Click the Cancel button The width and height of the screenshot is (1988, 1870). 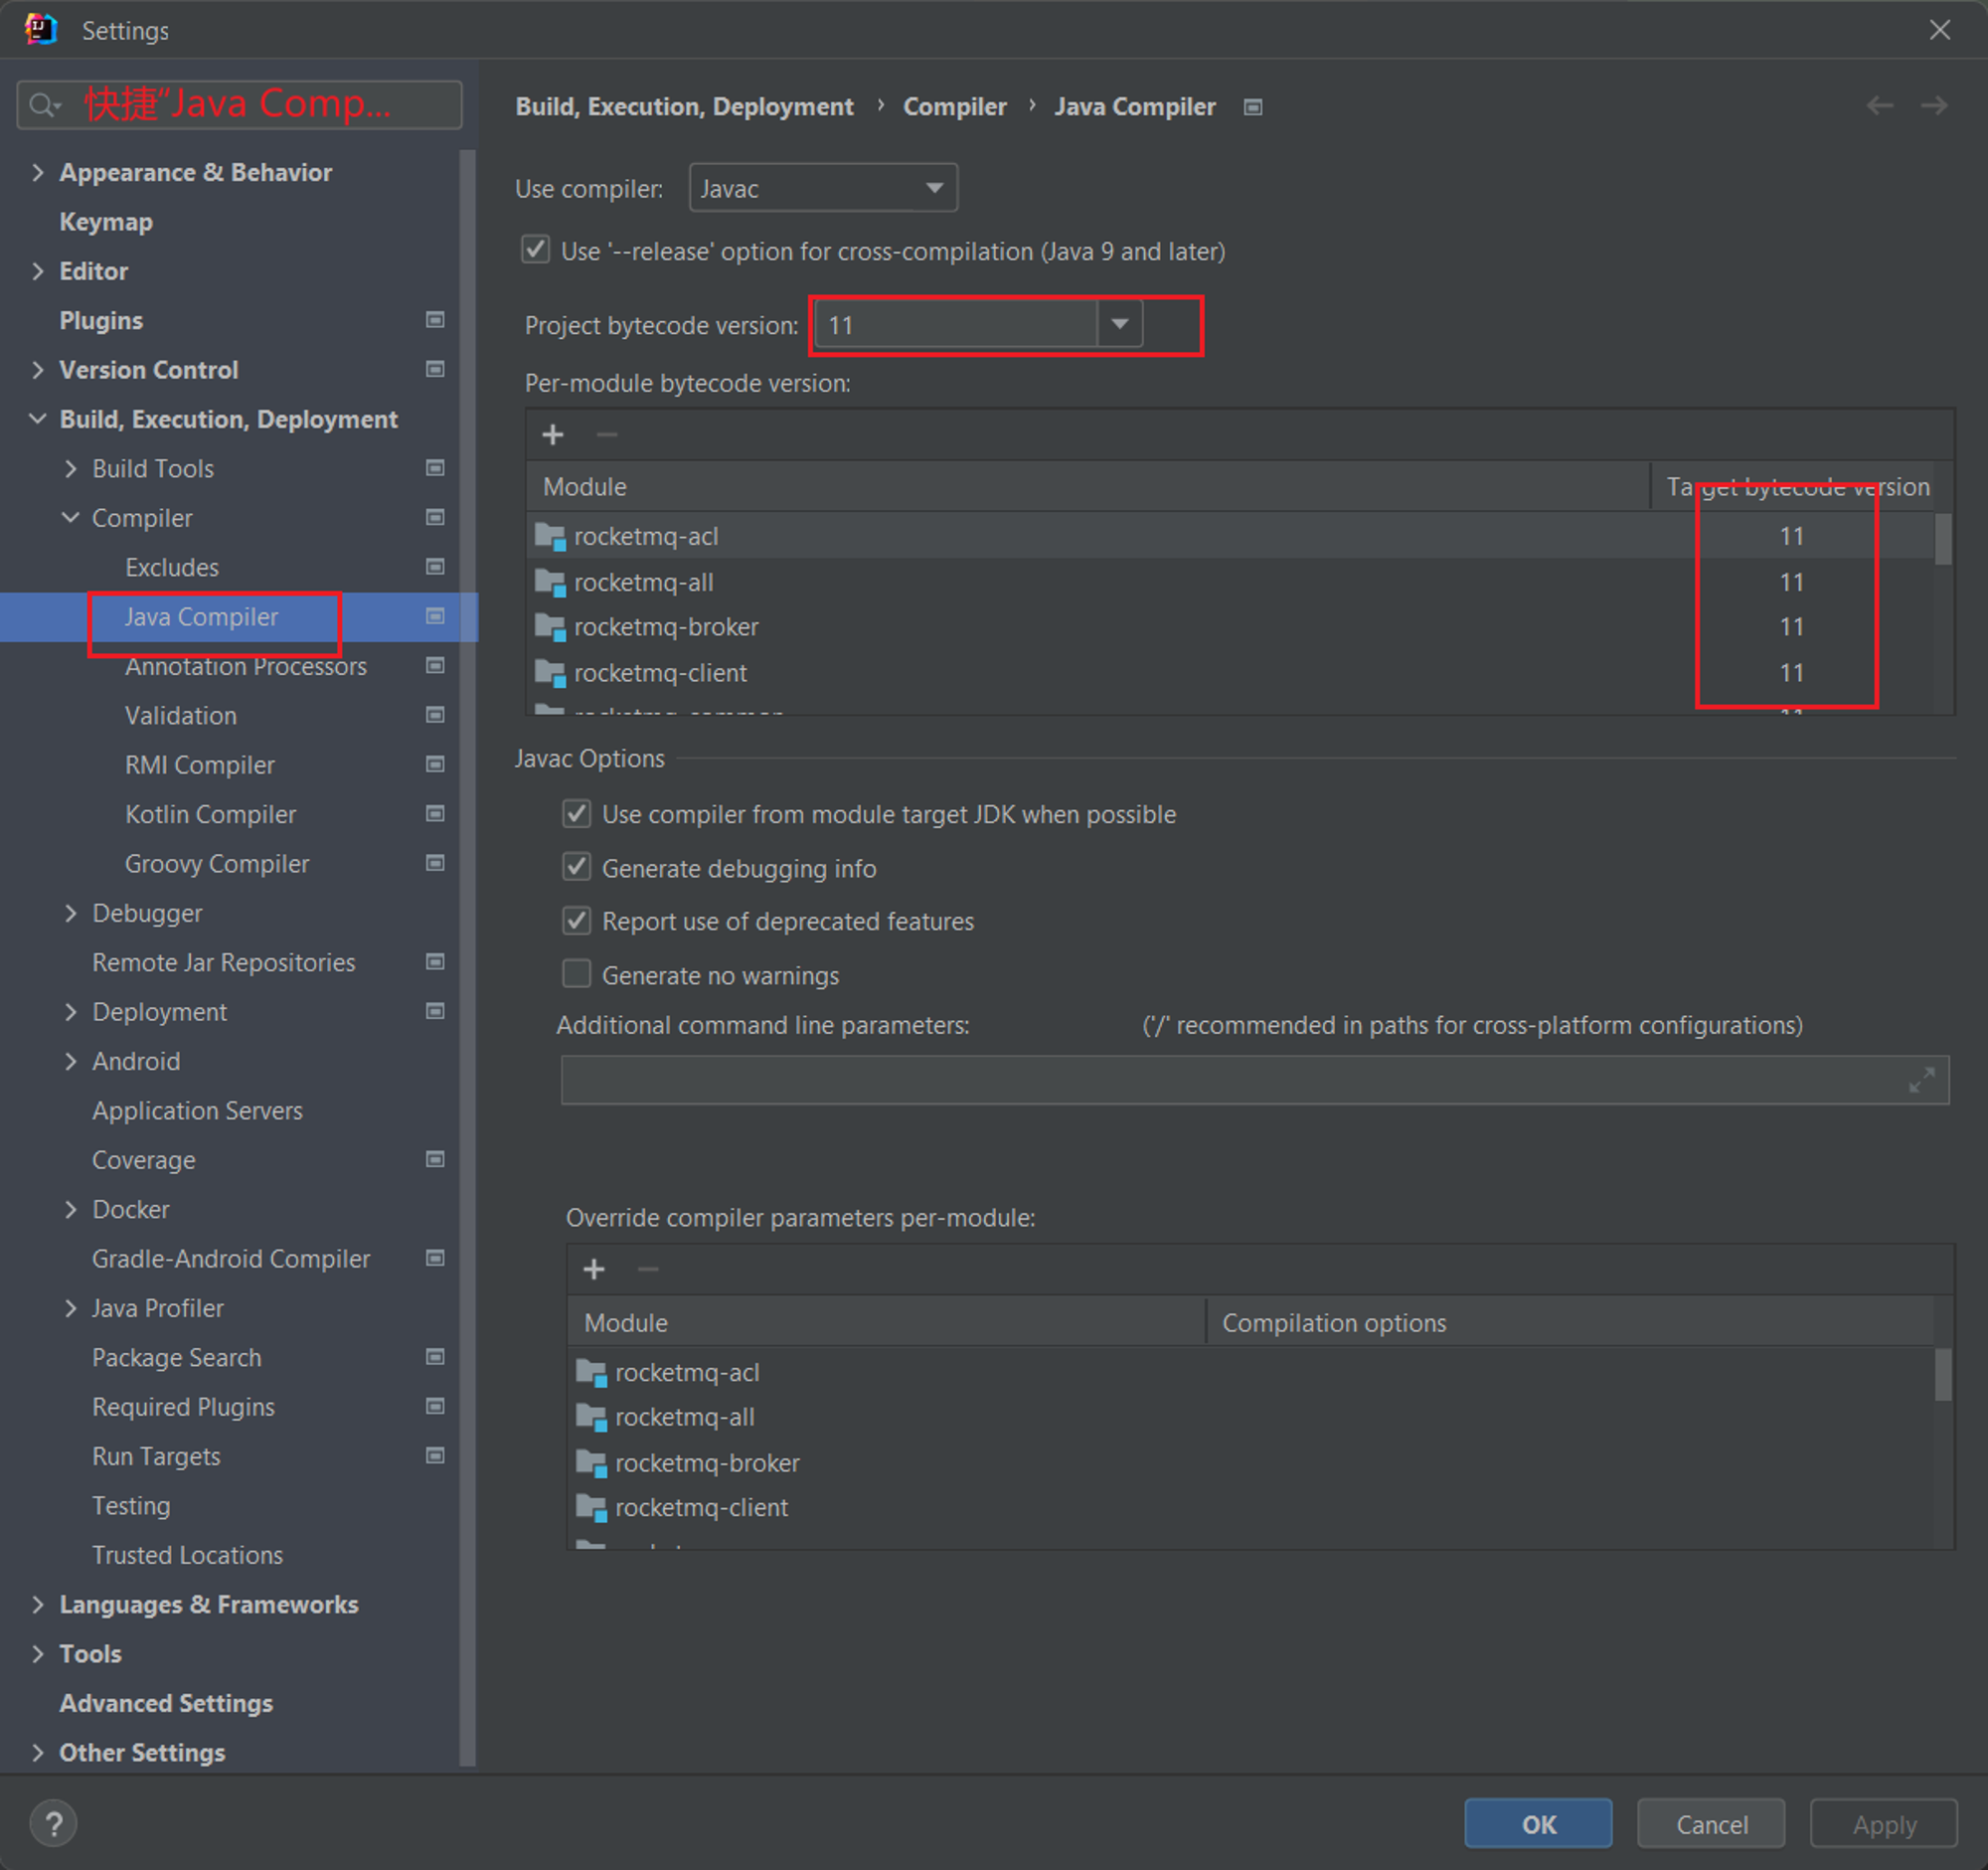coord(1711,1824)
